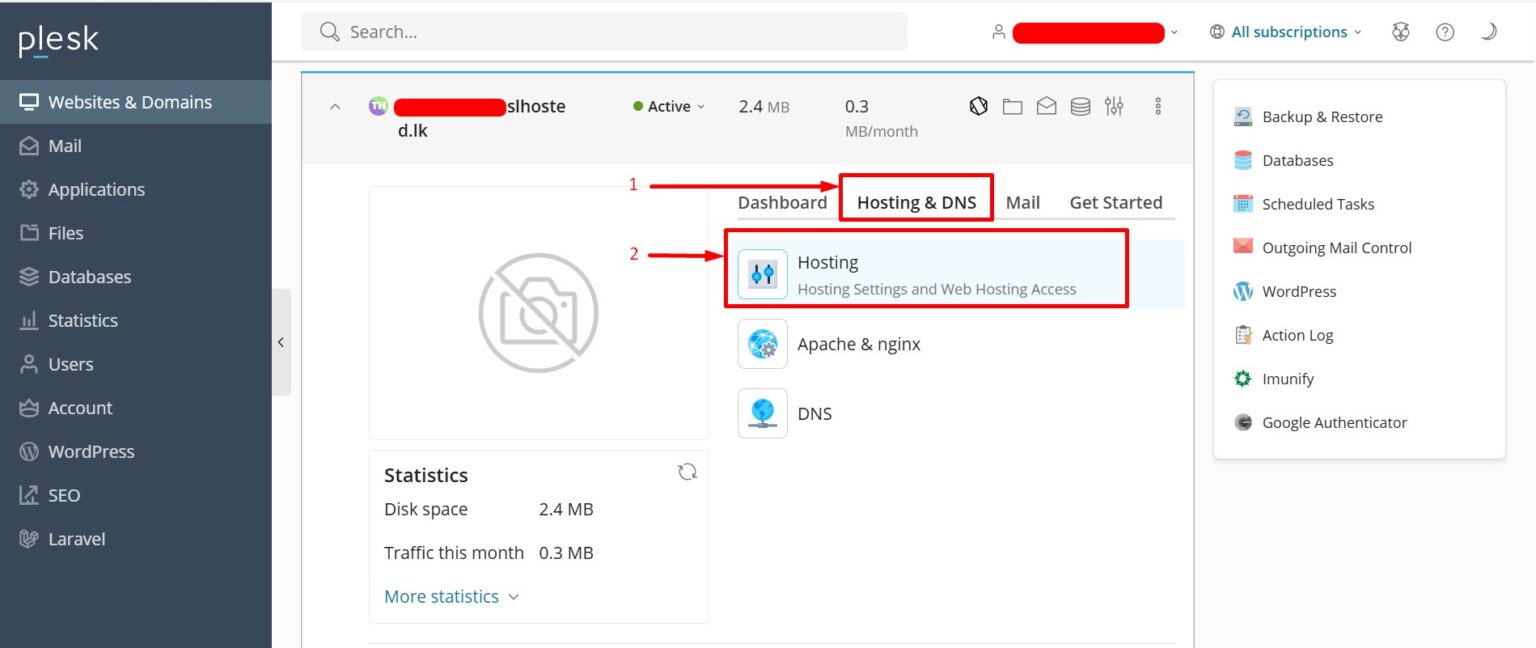Screen dimensions: 1536x648
Task: Open the three-dot domain actions menu
Action: (x=1158, y=106)
